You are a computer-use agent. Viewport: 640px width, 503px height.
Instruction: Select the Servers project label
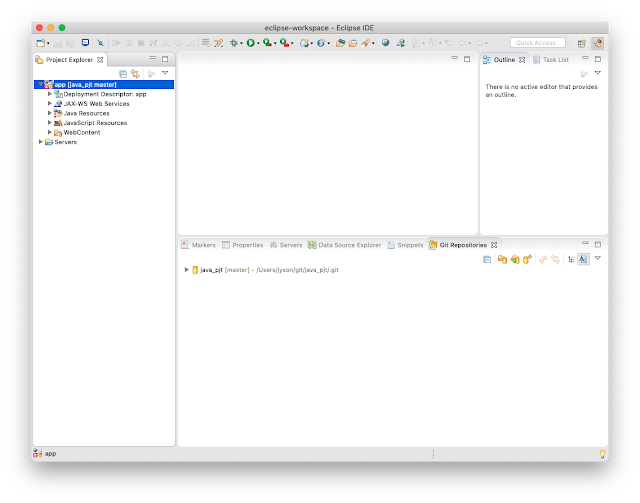tap(66, 142)
